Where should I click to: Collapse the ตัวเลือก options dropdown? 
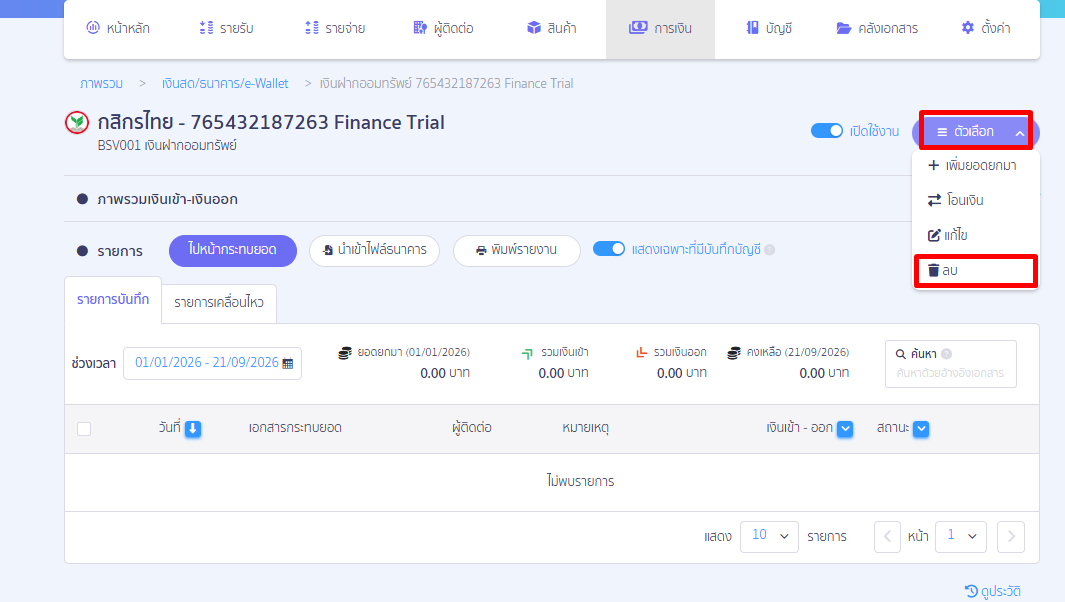976,131
